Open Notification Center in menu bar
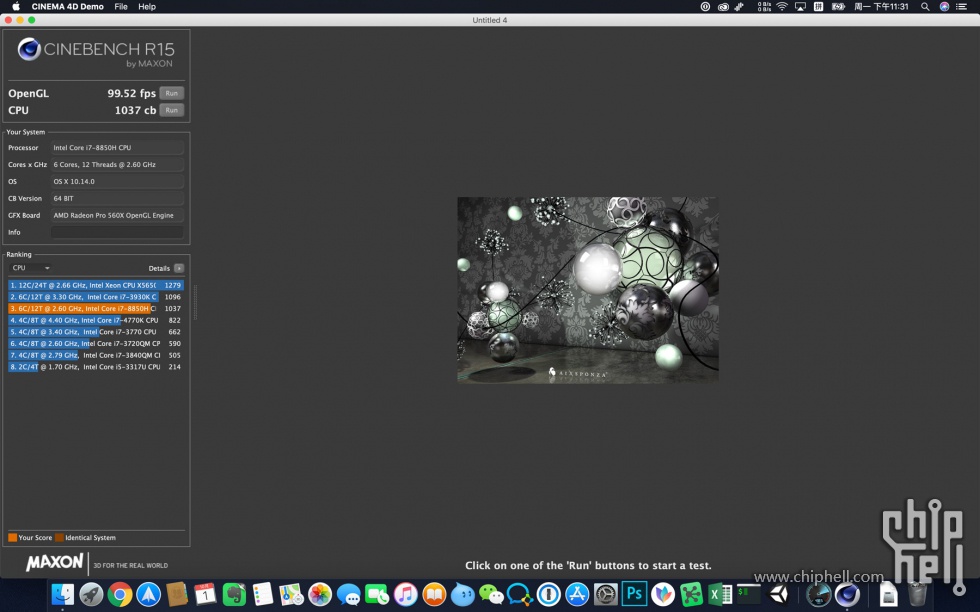The image size is (980, 612). point(962,6)
